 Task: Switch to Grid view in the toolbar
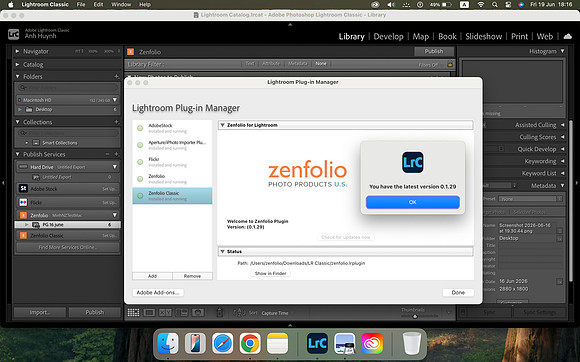(x=134, y=313)
